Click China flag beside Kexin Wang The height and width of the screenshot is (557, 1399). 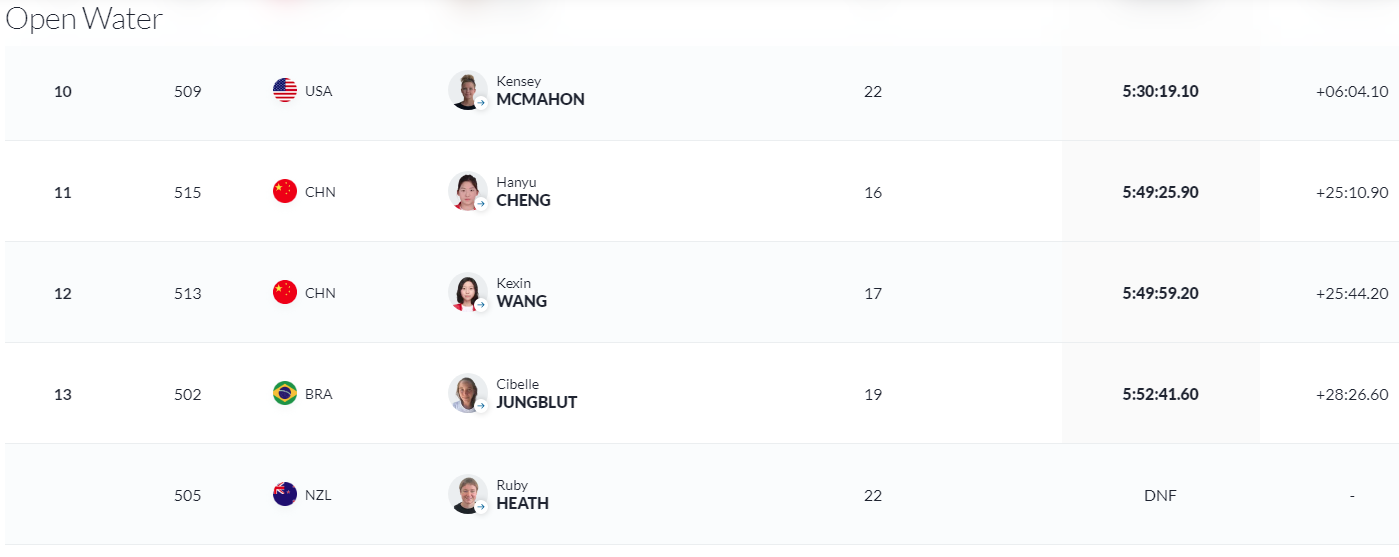coord(285,292)
